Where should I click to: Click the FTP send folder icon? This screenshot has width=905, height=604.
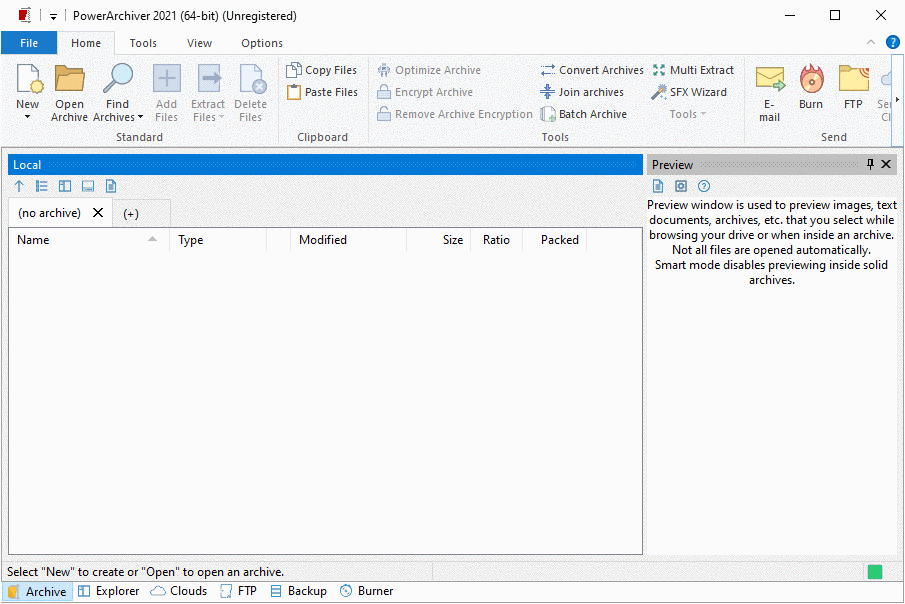(x=854, y=79)
